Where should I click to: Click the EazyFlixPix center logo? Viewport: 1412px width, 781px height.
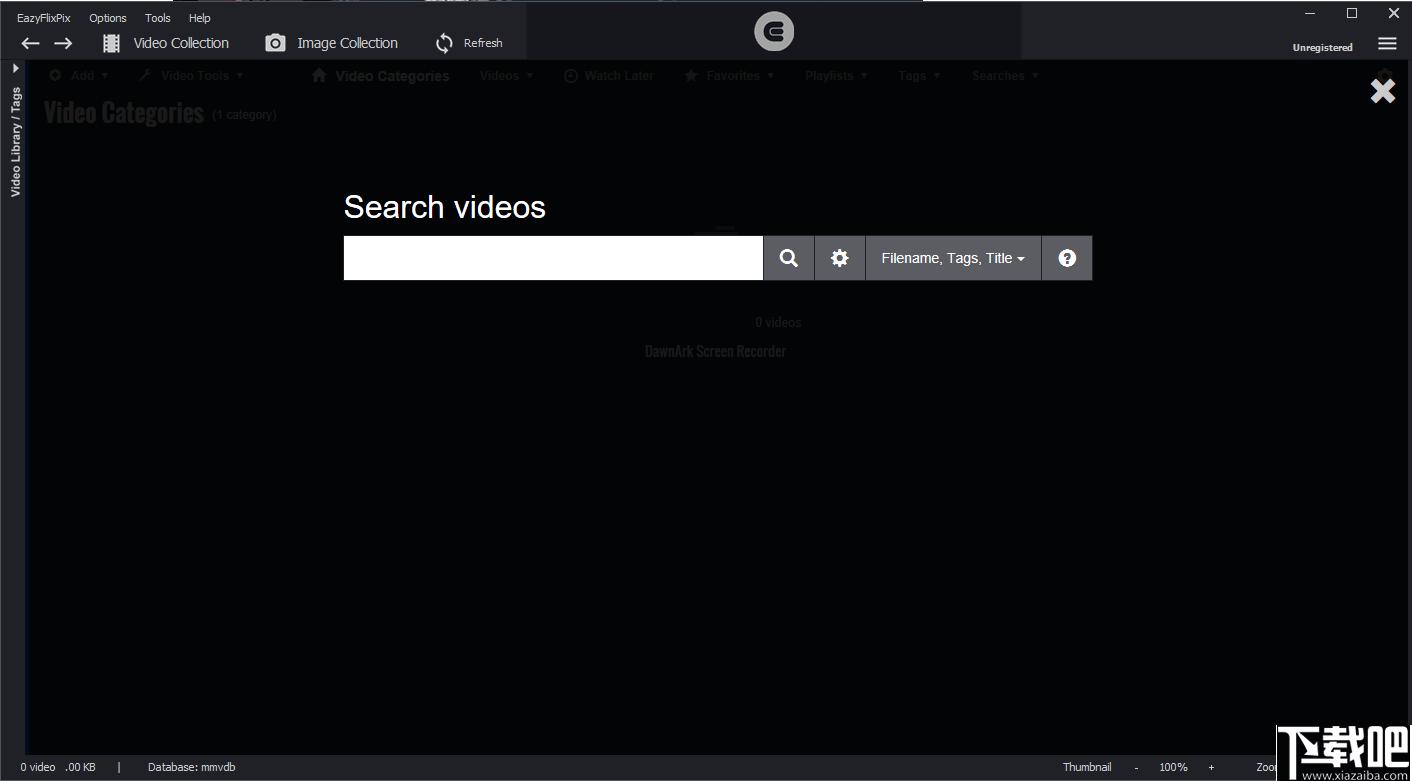pyautogui.click(x=774, y=33)
